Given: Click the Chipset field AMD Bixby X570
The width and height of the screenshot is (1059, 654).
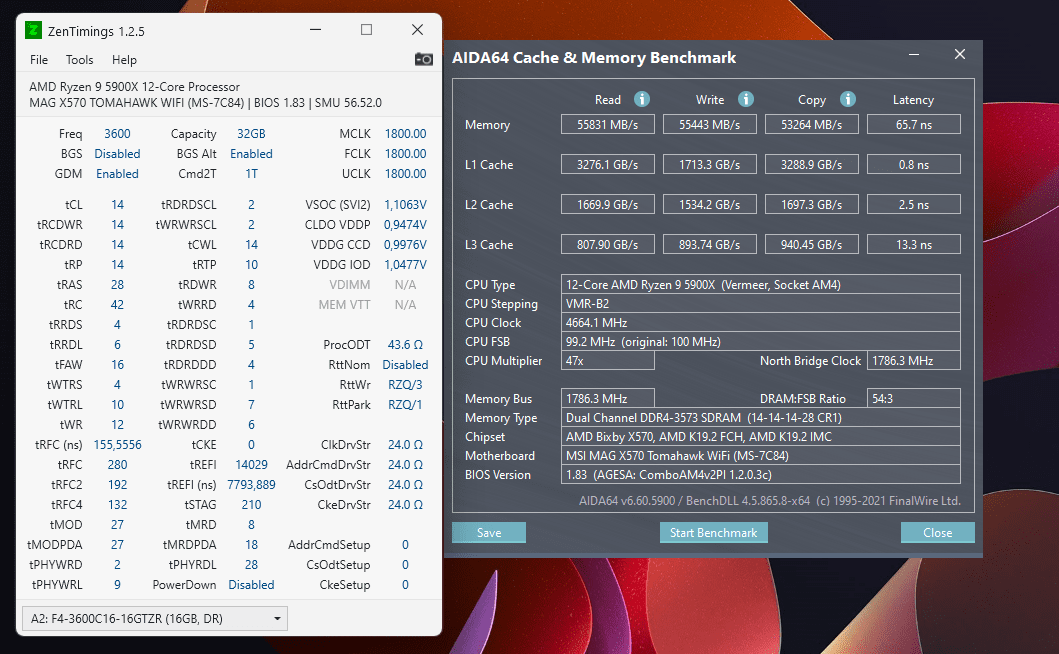Looking at the screenshot, I should (x=760, y=436).
